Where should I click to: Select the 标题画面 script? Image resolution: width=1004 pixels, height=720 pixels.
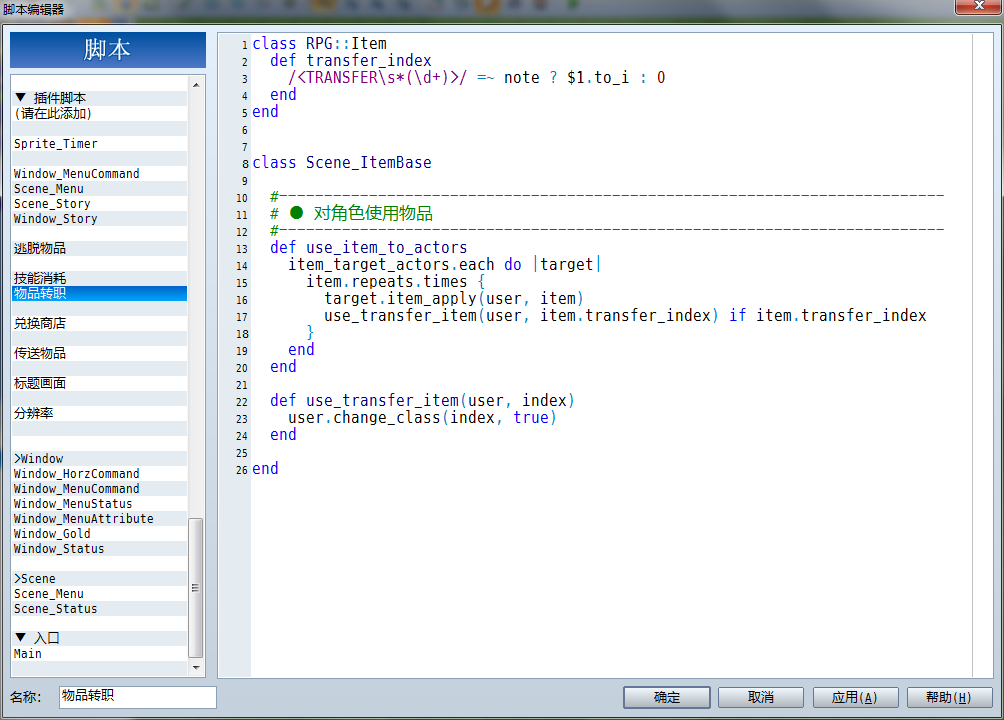point(99,383)
